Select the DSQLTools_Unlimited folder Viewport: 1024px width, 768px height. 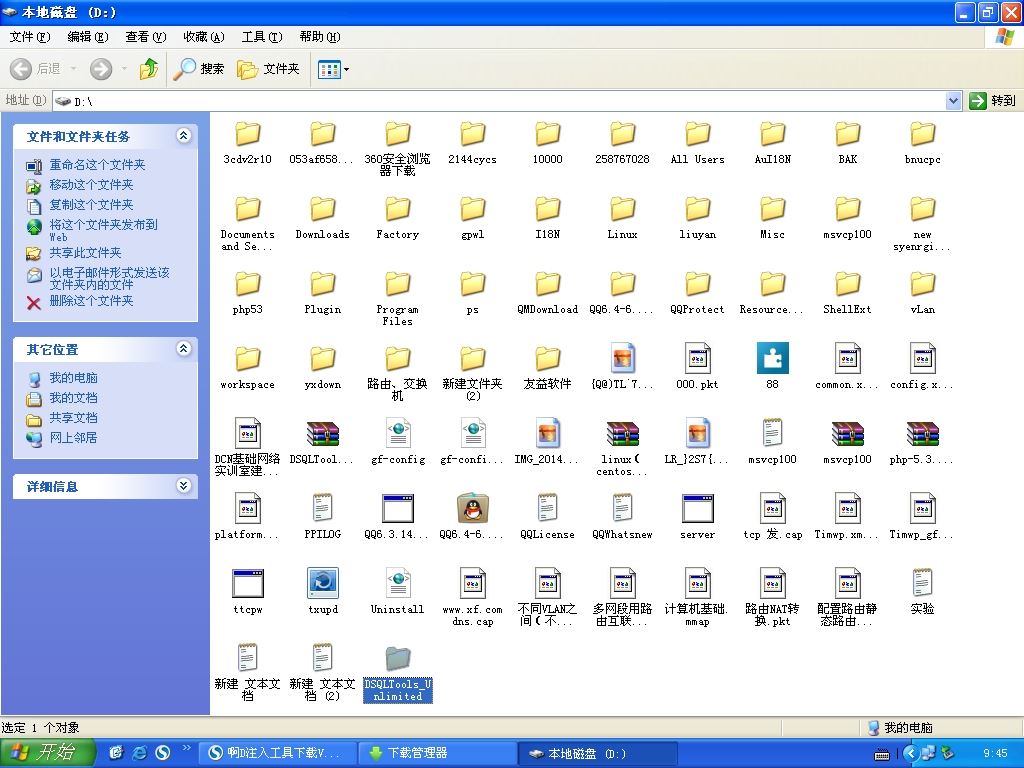click(398, 675)
